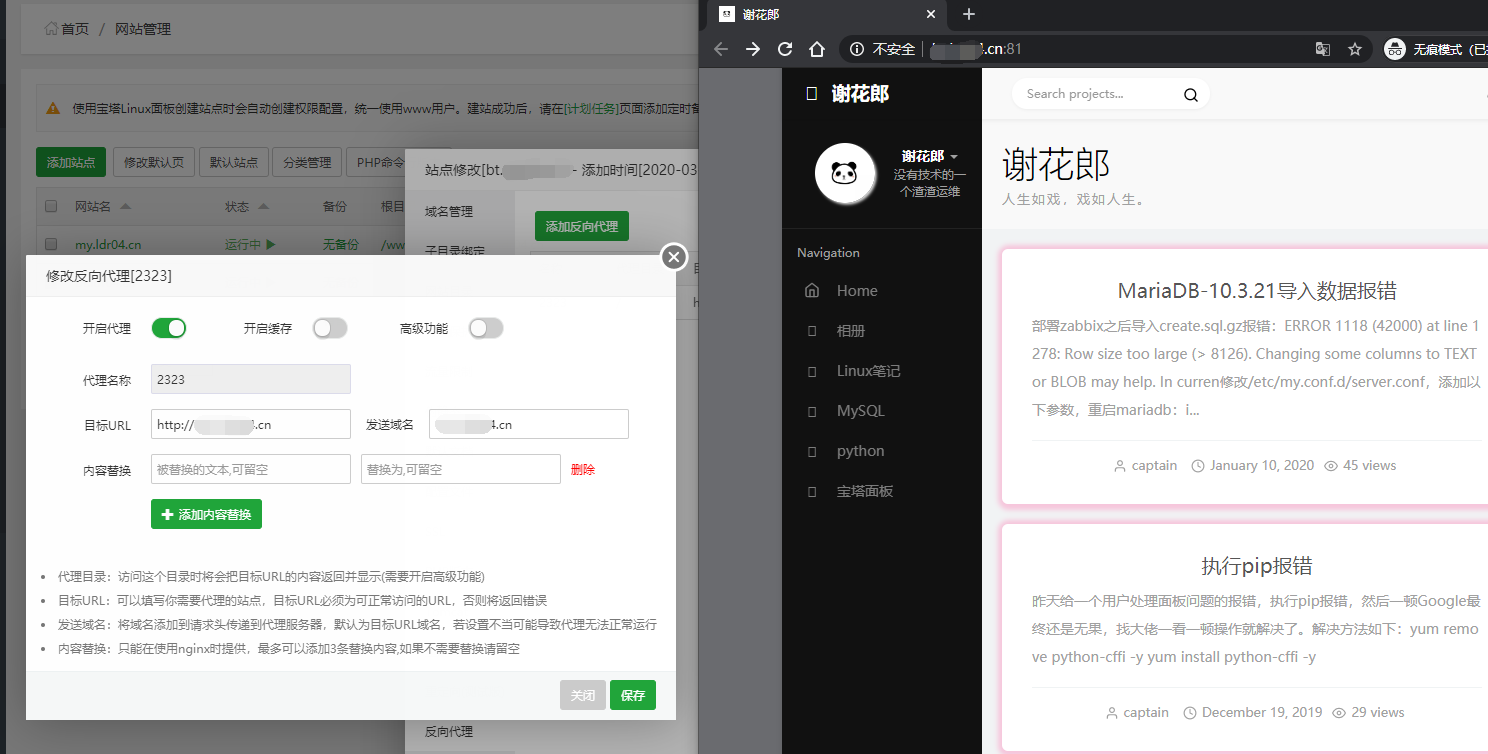Image resolution: width=1488 pixels, height=754 pixels.
Task: Expand the 谢花郎 user dropdown
Action: point(954,157)
